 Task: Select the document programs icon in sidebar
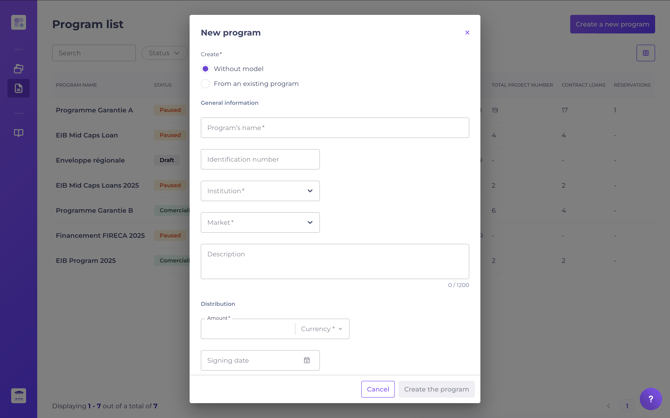coord(18,88)
